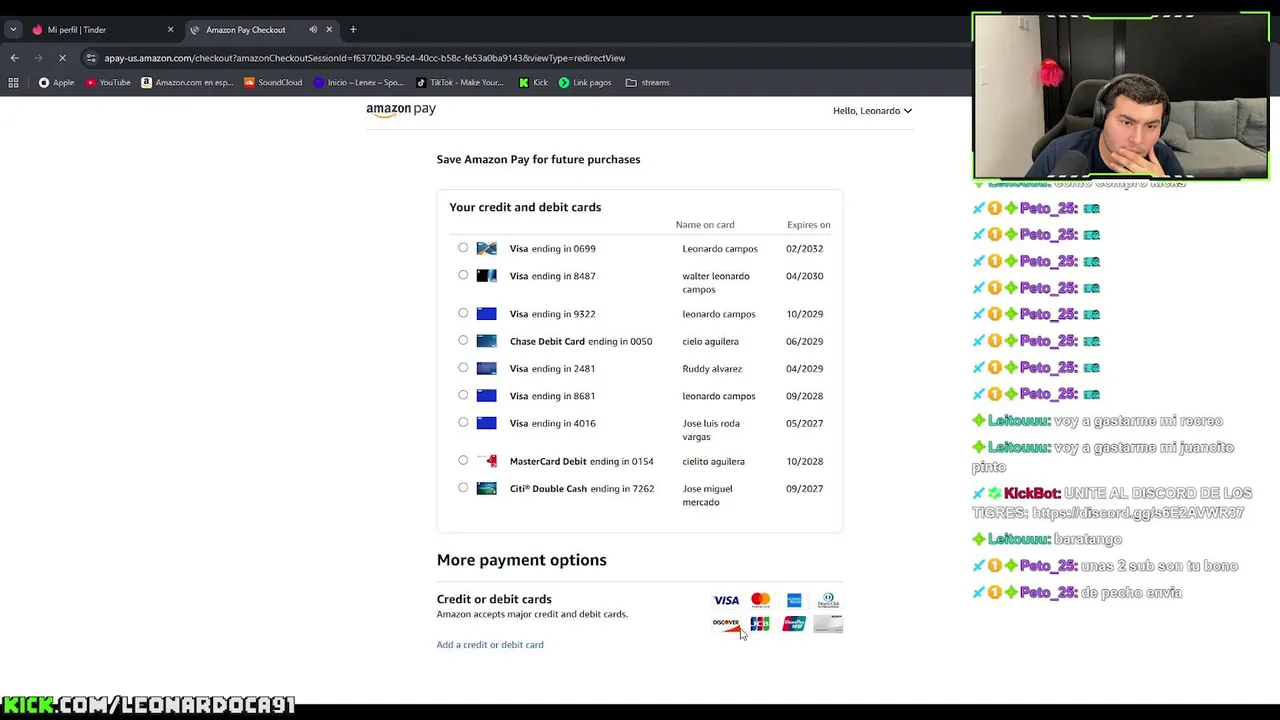The width and height of the screenshot is (1280, 720).
Task: Click the American Express logo
Action: pyautogui.click(x=794, y=600)
